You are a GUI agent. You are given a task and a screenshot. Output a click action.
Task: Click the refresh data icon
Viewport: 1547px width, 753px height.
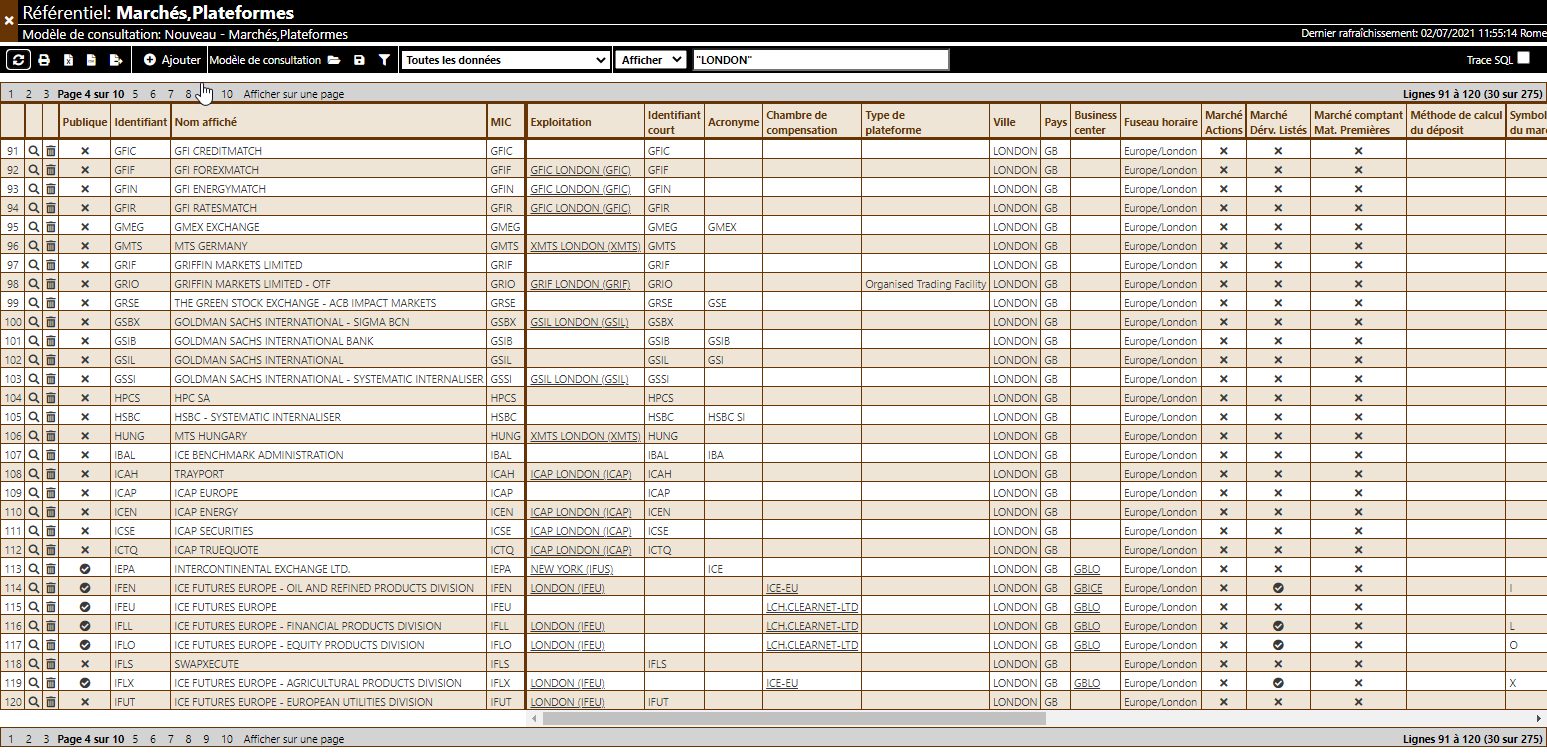[x=18, y=60]
